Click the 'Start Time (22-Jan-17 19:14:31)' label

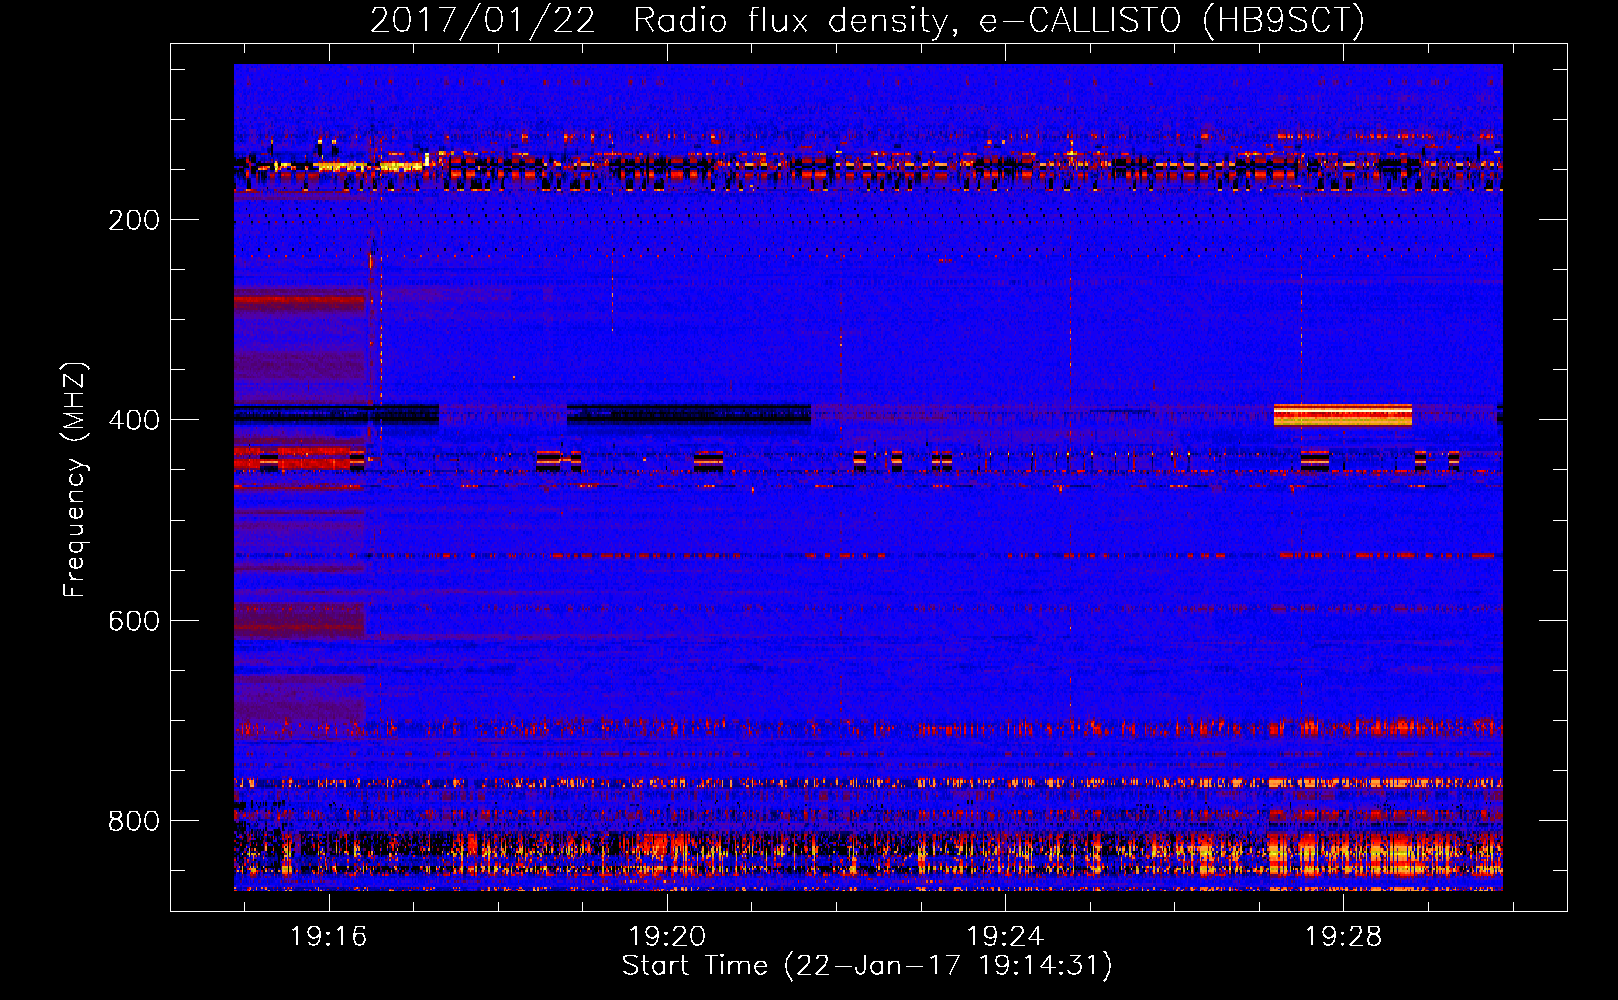pos(867,966)
